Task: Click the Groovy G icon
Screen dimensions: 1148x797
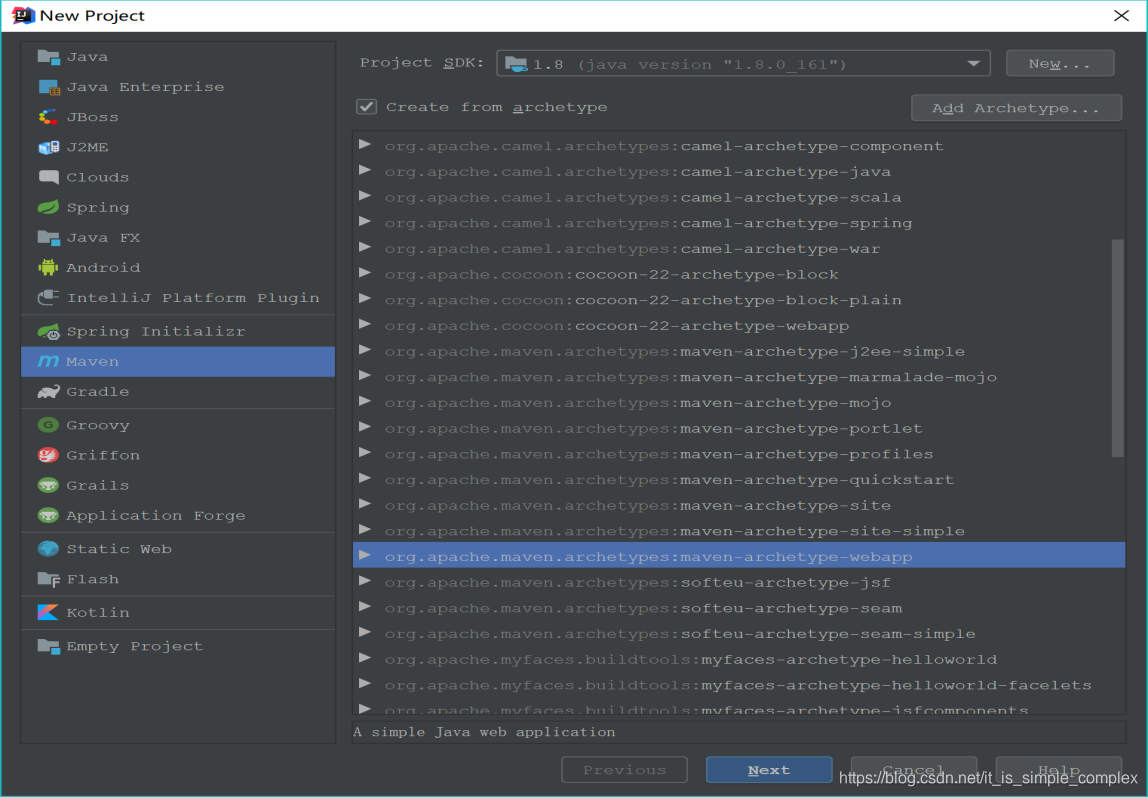Action: (48, 425)
